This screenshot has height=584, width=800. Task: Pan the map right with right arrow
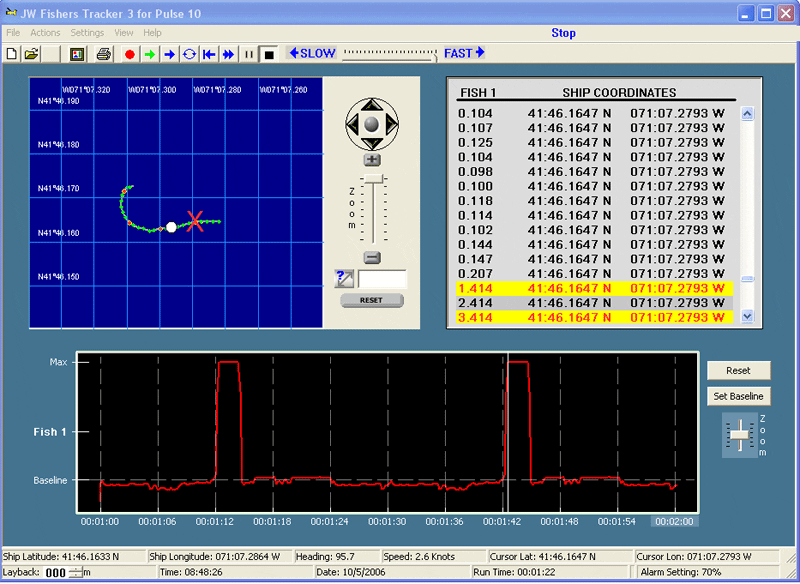(391, 124)
